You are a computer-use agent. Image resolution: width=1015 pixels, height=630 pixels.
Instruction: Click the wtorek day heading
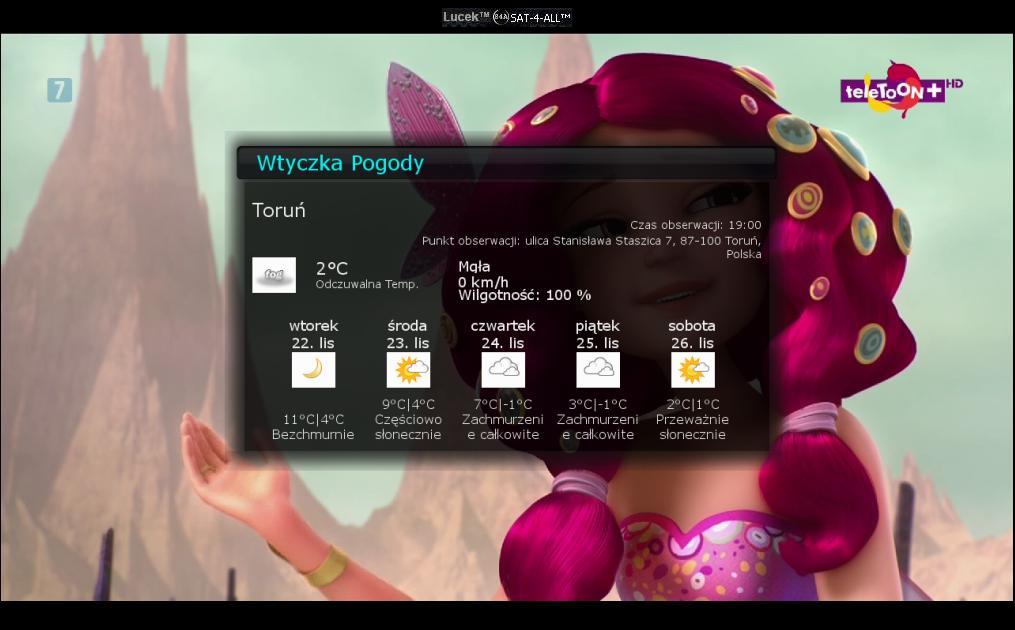pos(313,326)
